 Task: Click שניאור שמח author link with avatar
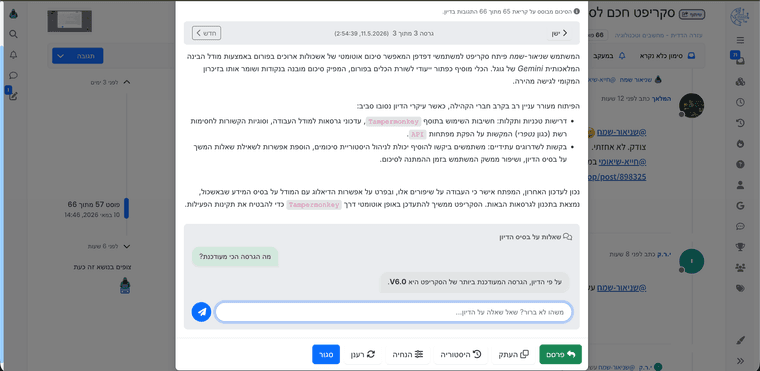[640, 79]
